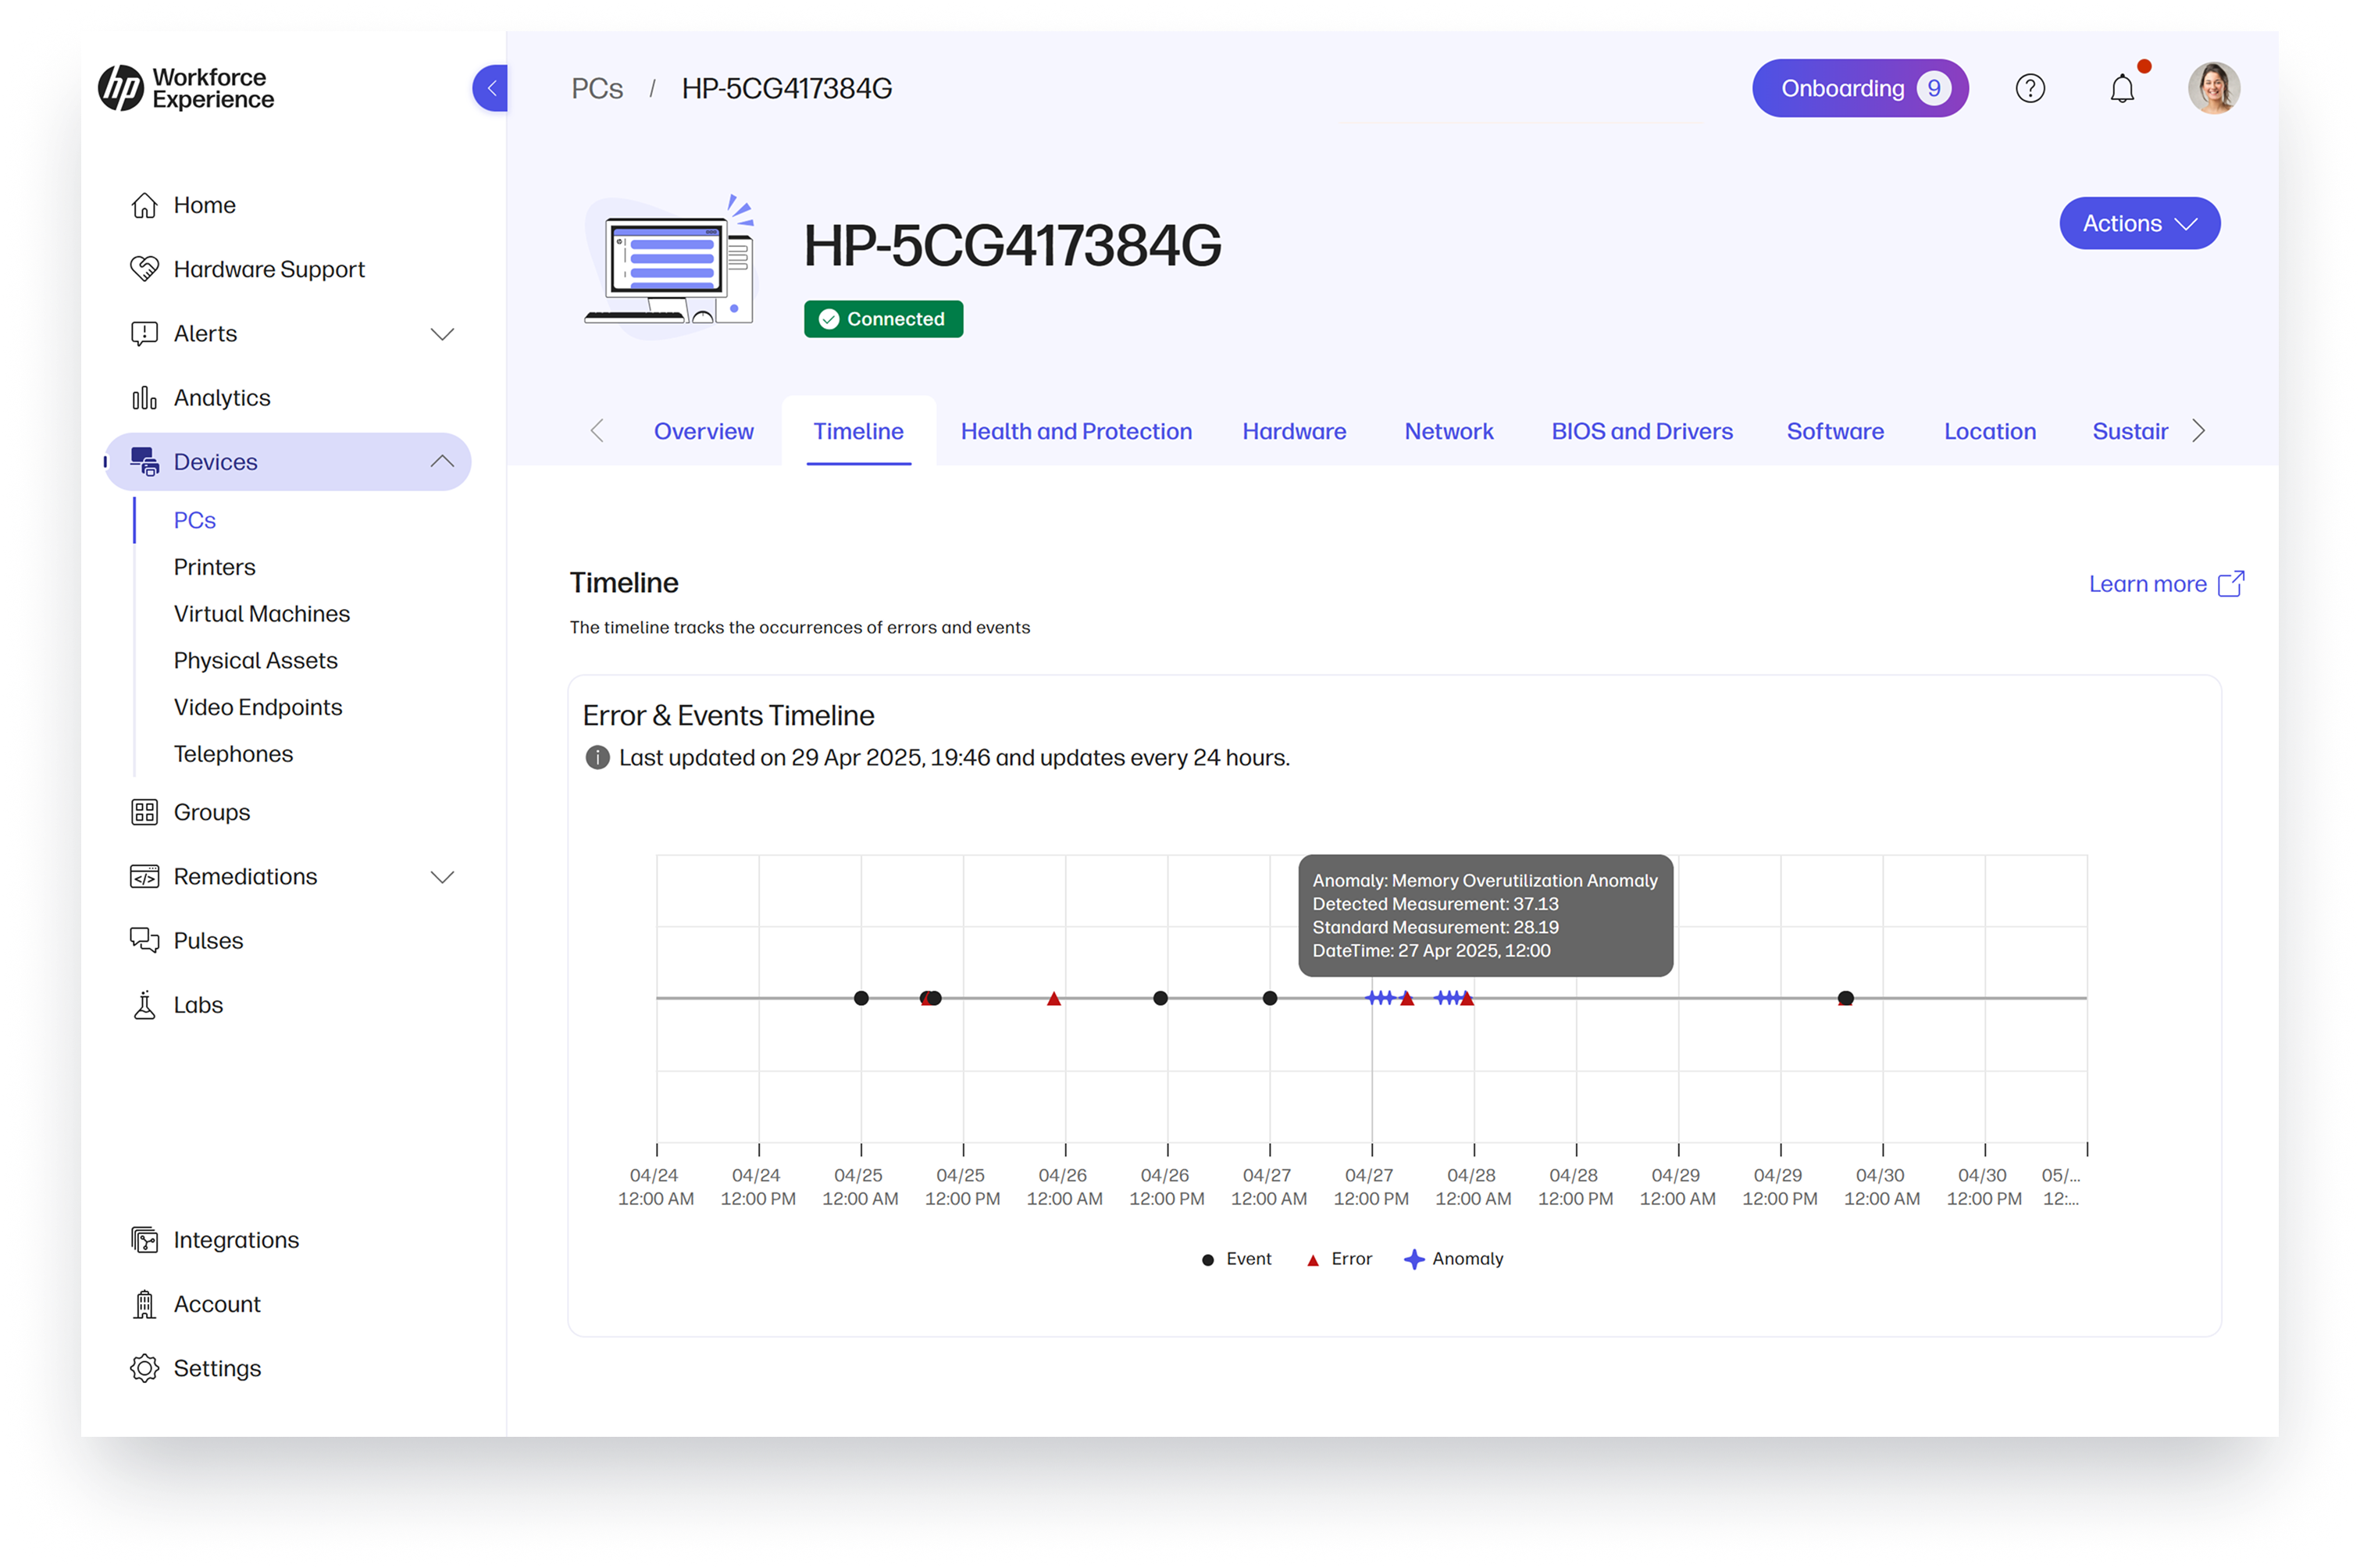Switch to the Network tab

pyautogui.click(x=1448, y=431)
